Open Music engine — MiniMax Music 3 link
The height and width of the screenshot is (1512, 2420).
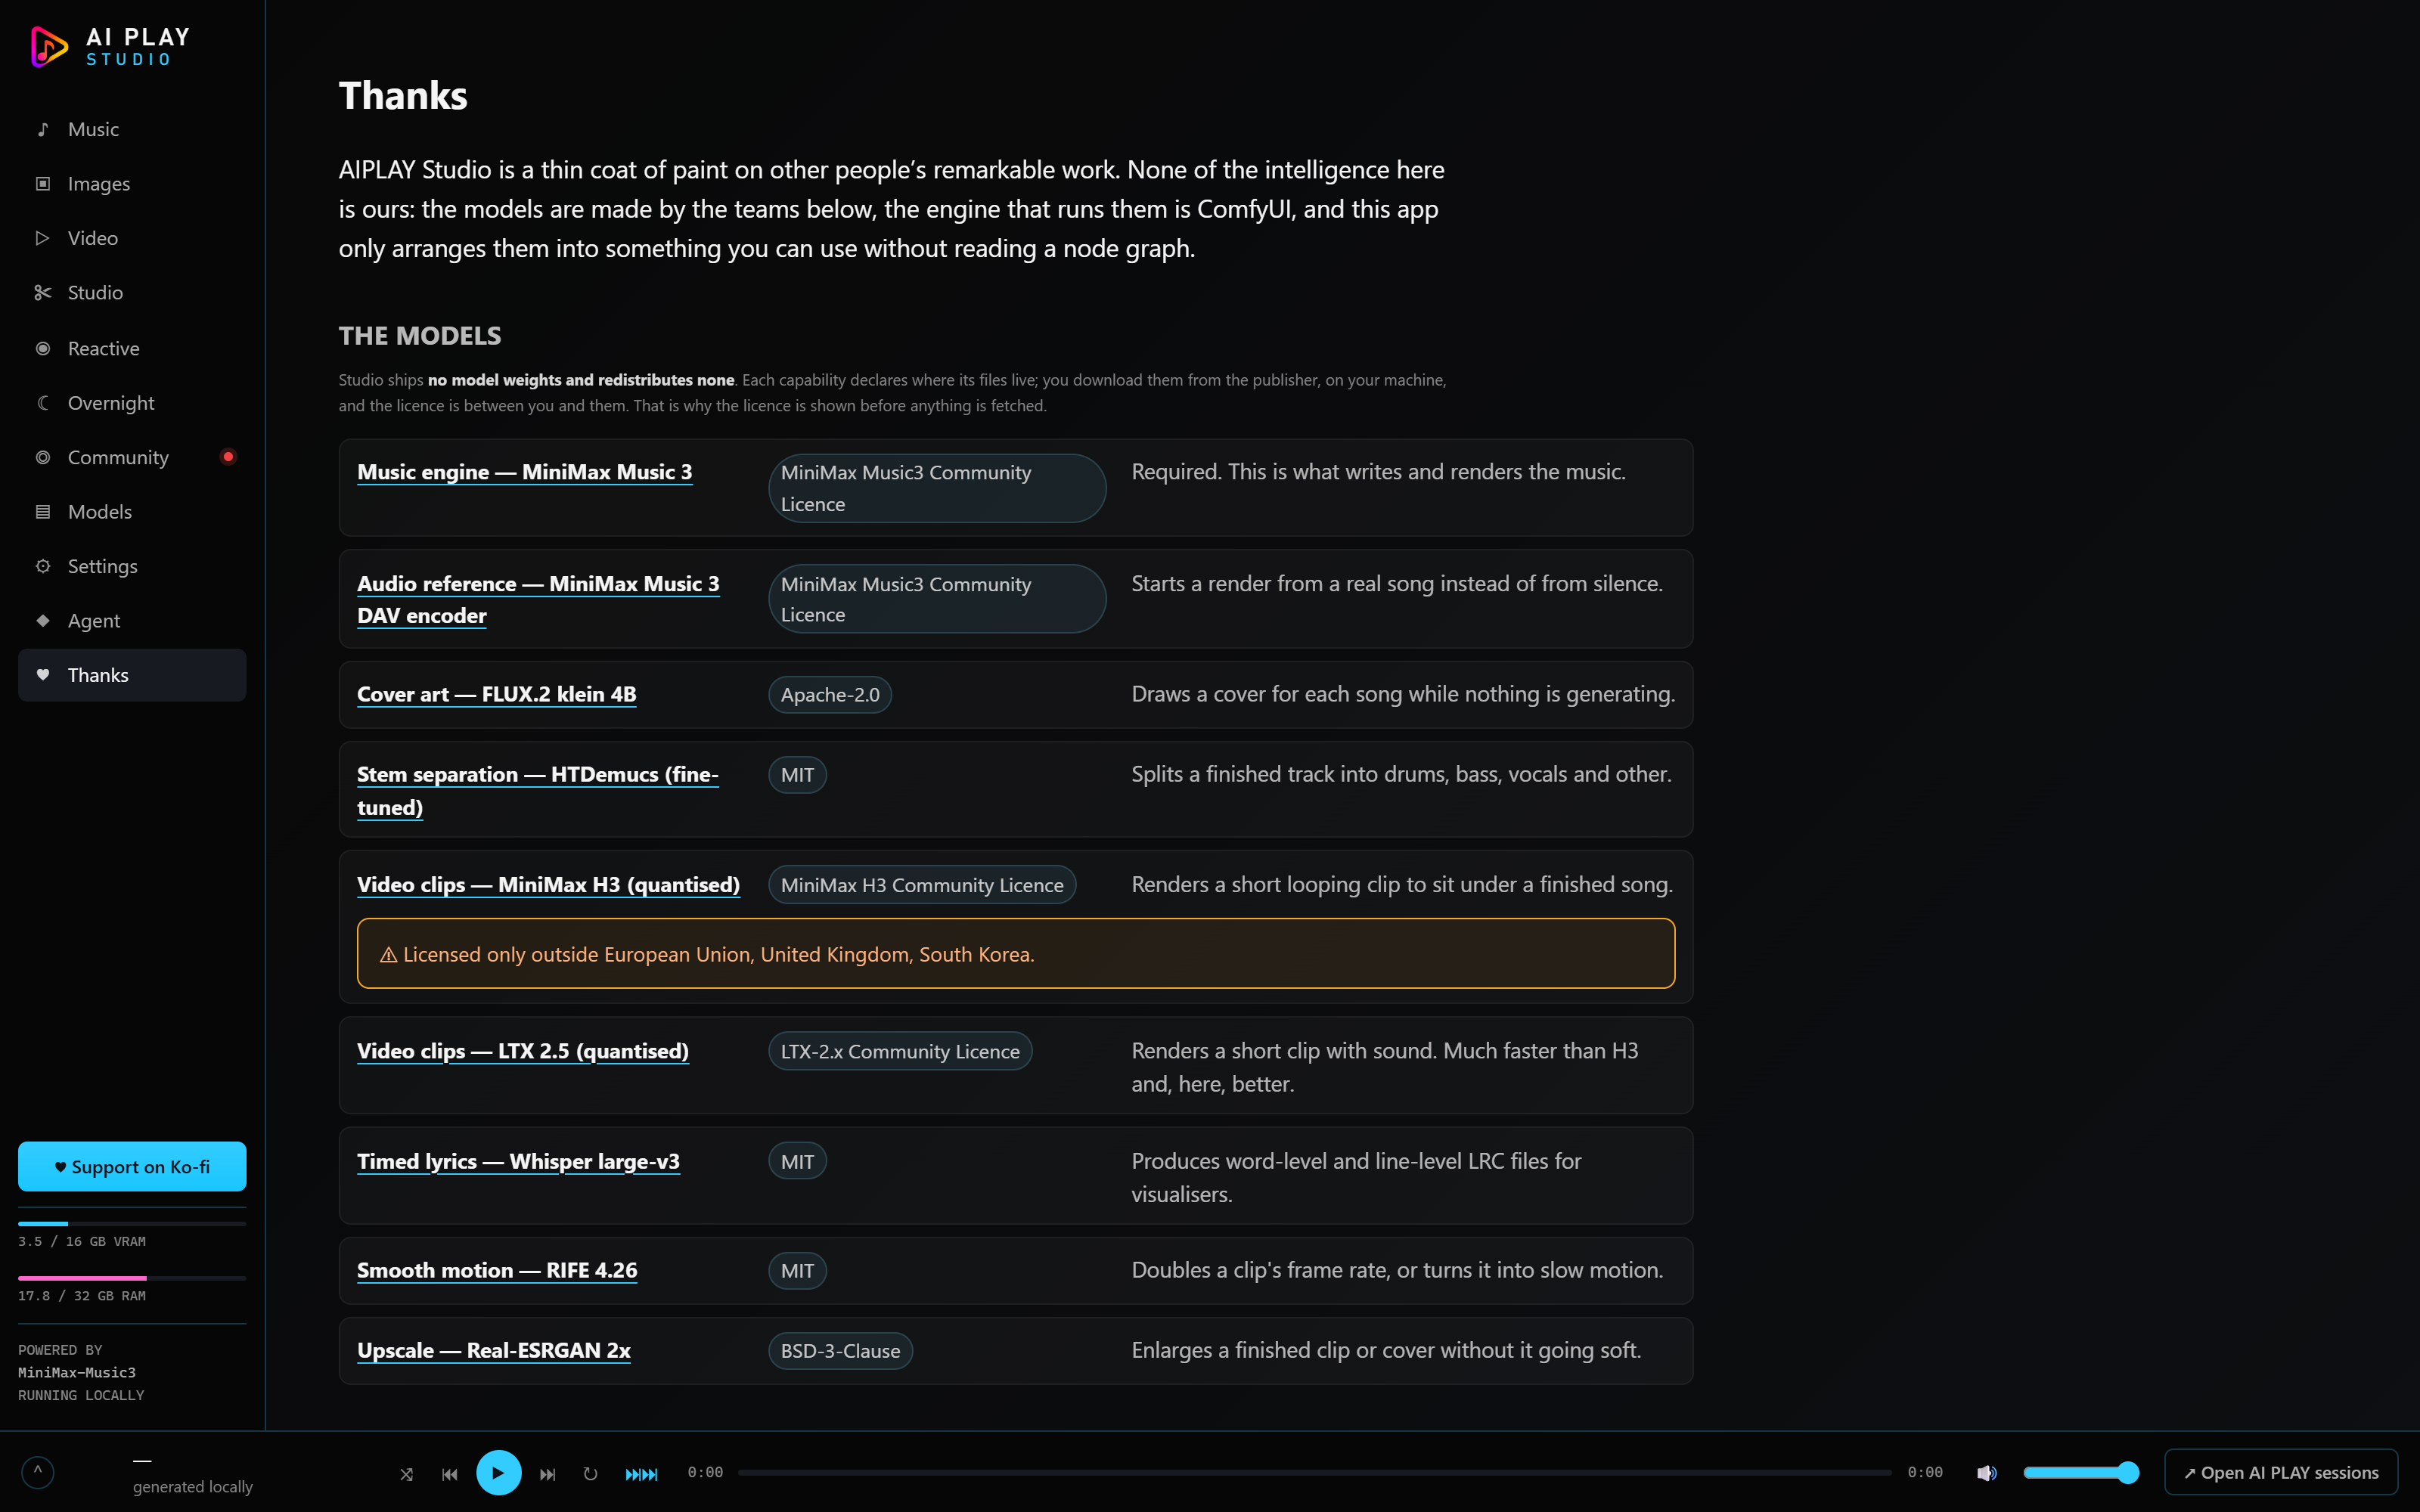click(524, 472)
